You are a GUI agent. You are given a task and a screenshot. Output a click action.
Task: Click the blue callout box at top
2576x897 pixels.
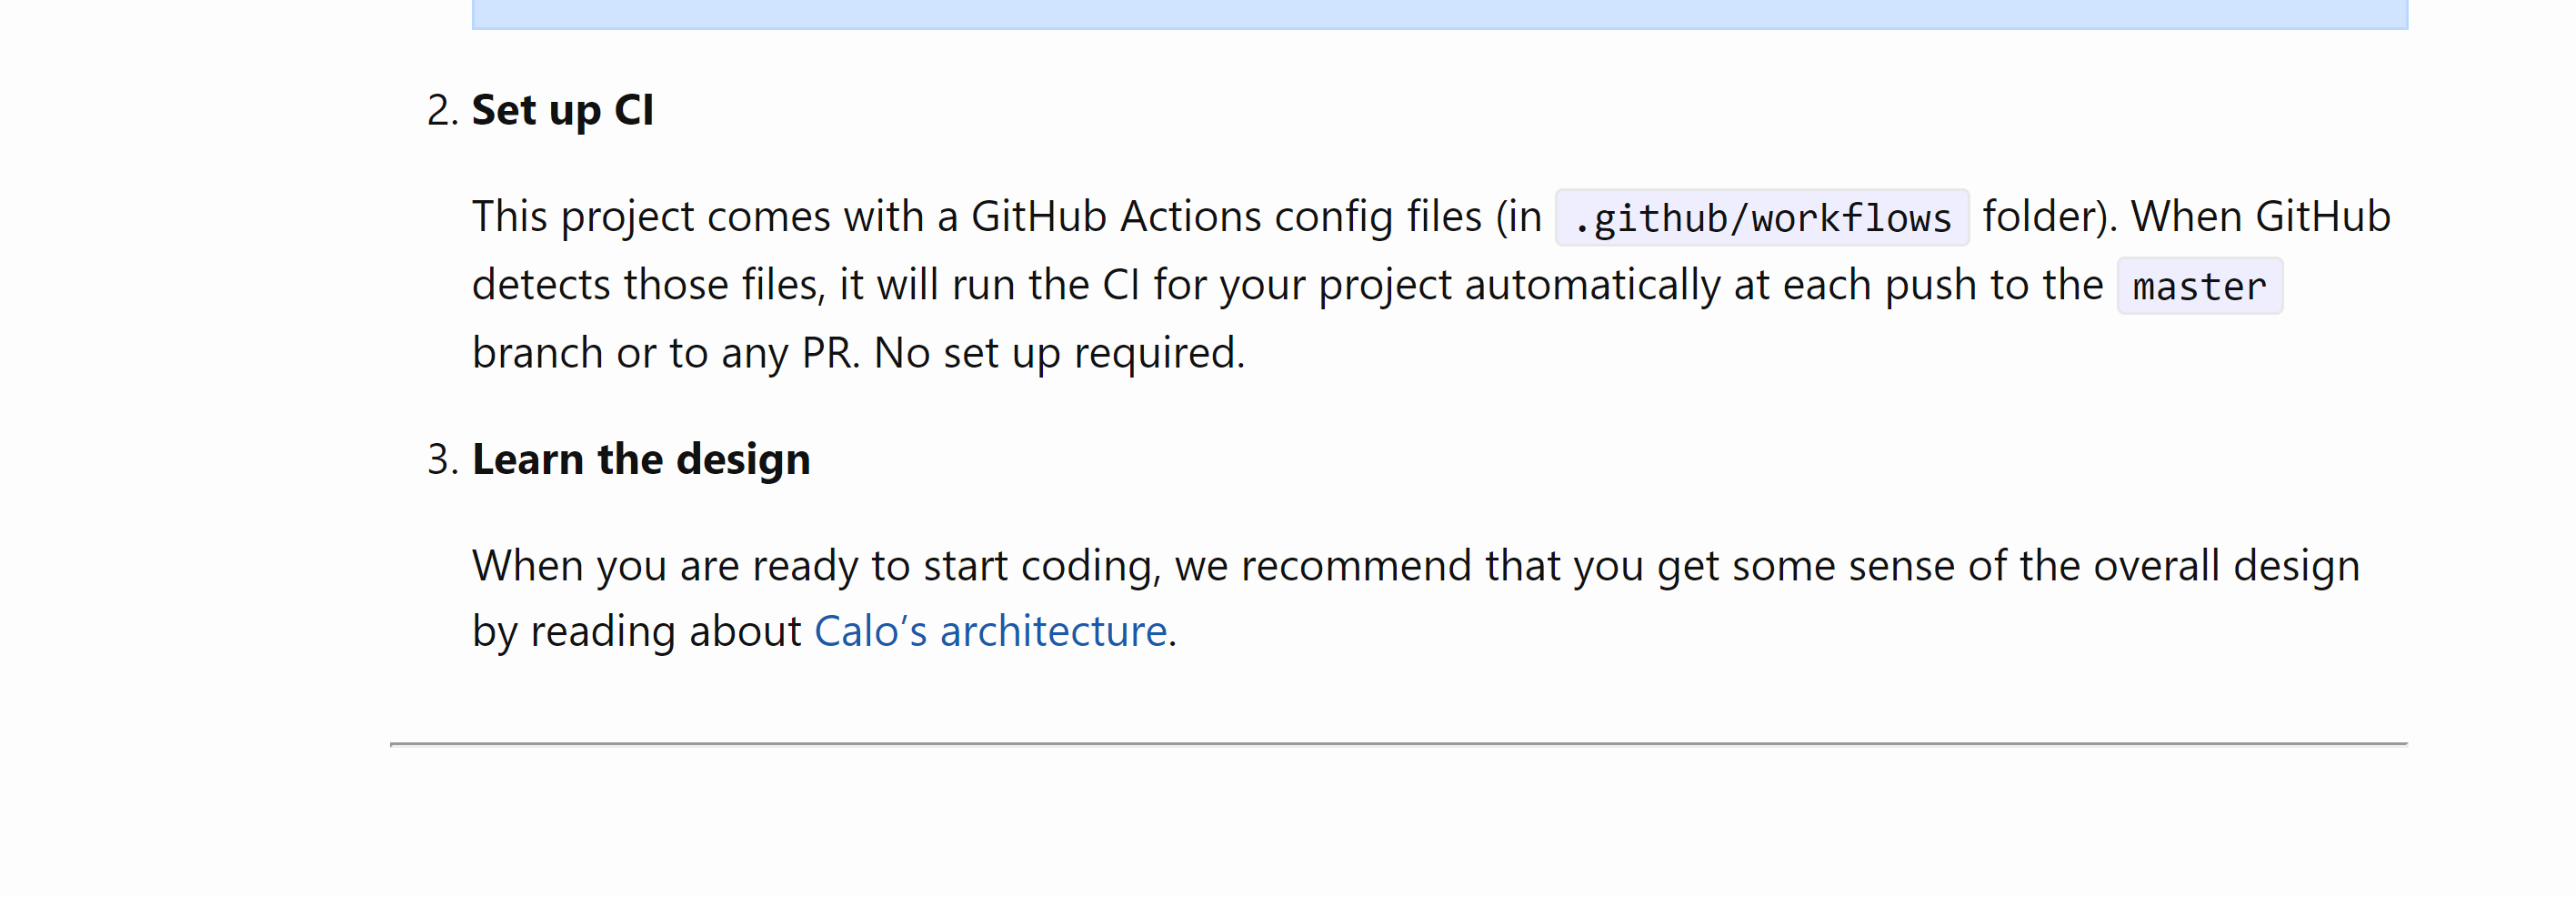pyautogui.click(x=1439, y=14)
